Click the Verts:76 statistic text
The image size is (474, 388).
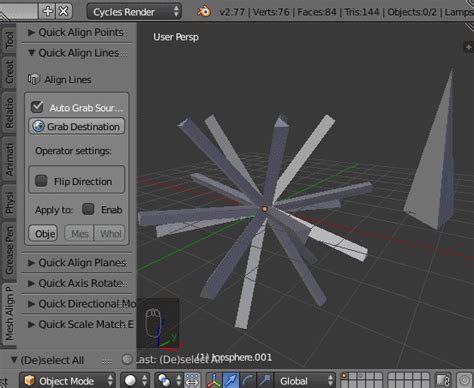point(271,12)
